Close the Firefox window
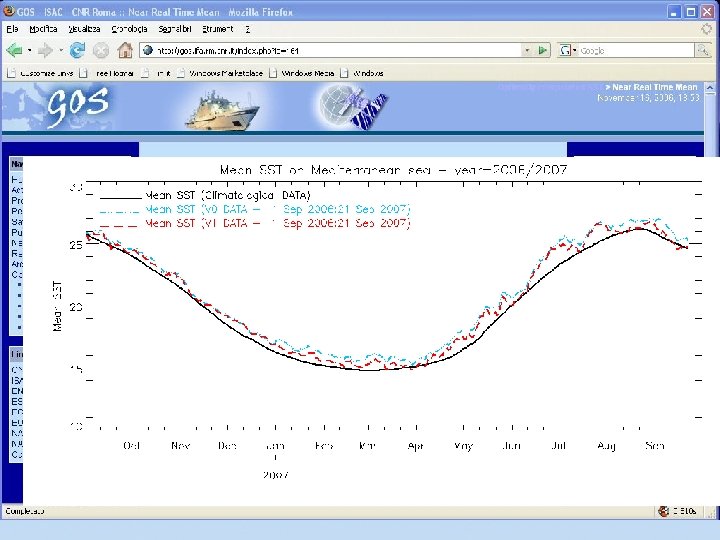The image size is (720, 540). [708, 12]
